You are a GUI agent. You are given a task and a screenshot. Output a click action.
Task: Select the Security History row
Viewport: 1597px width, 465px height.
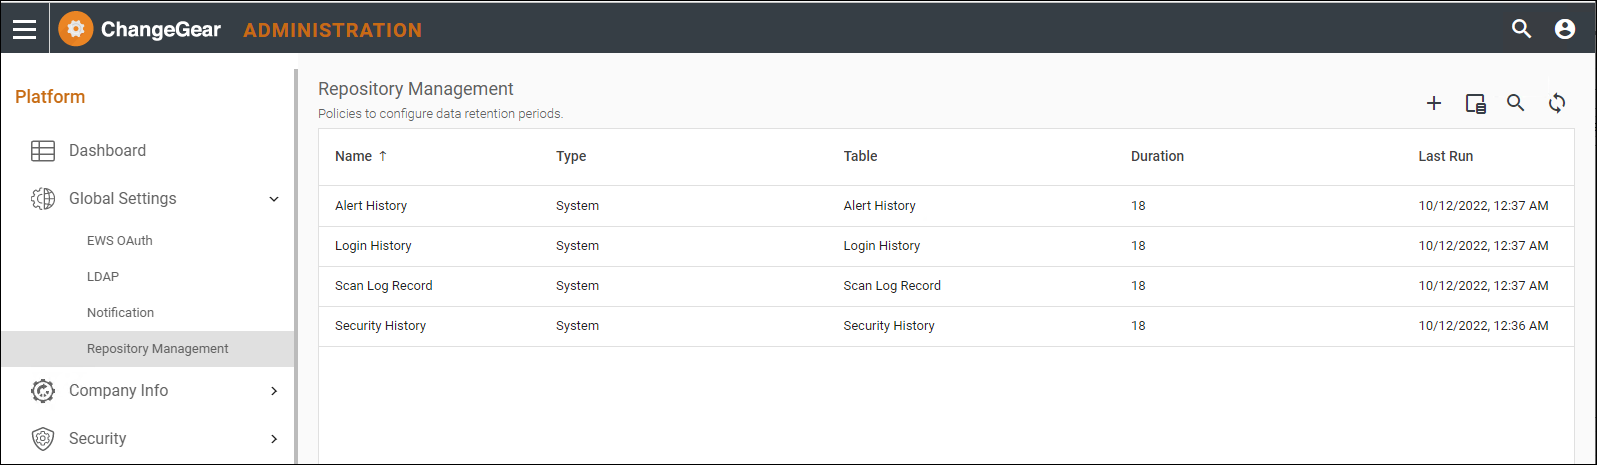point(946,326)
